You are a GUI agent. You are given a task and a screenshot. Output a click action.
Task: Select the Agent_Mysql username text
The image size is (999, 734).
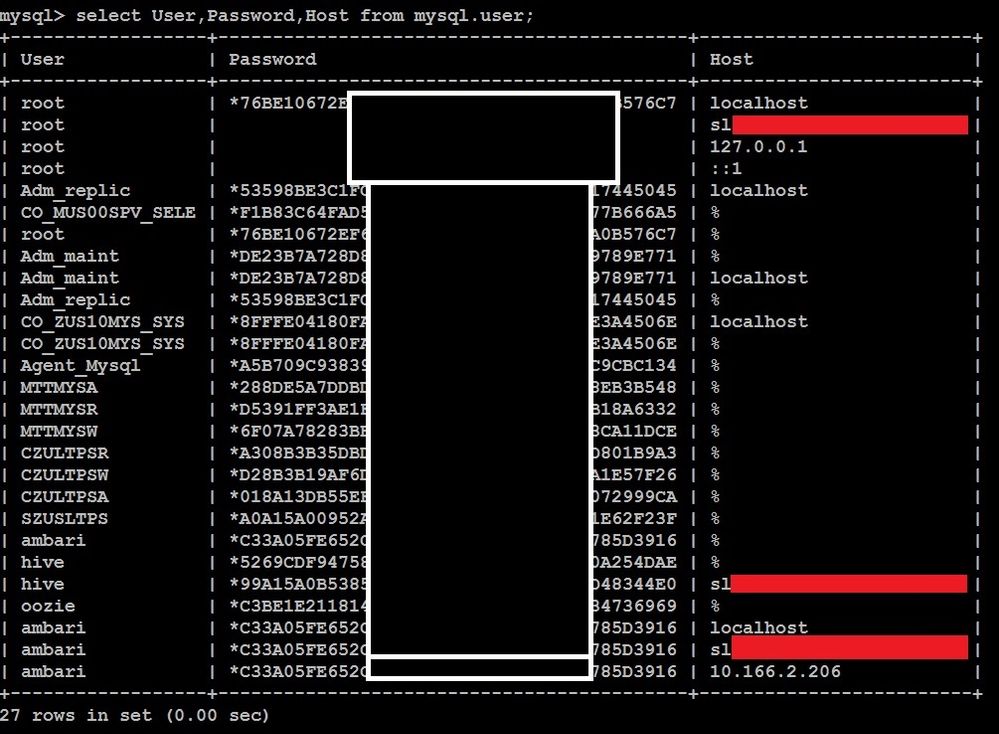coord(80,366)
